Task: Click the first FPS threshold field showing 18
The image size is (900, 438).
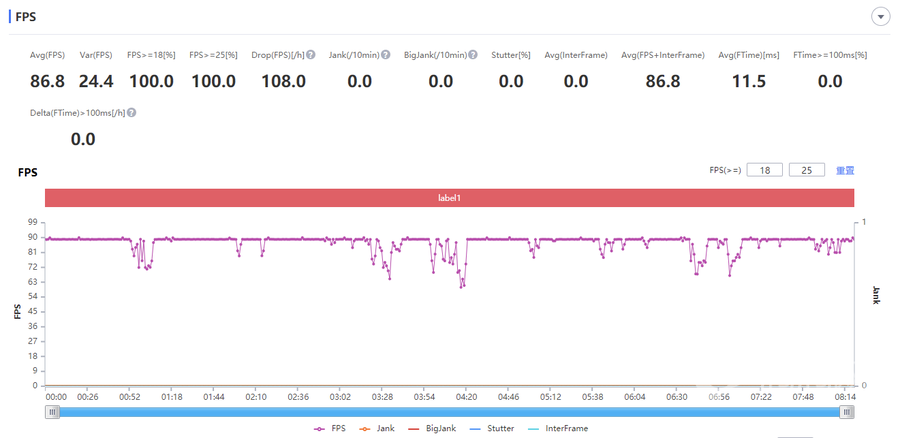Action: tap(764, 170)
